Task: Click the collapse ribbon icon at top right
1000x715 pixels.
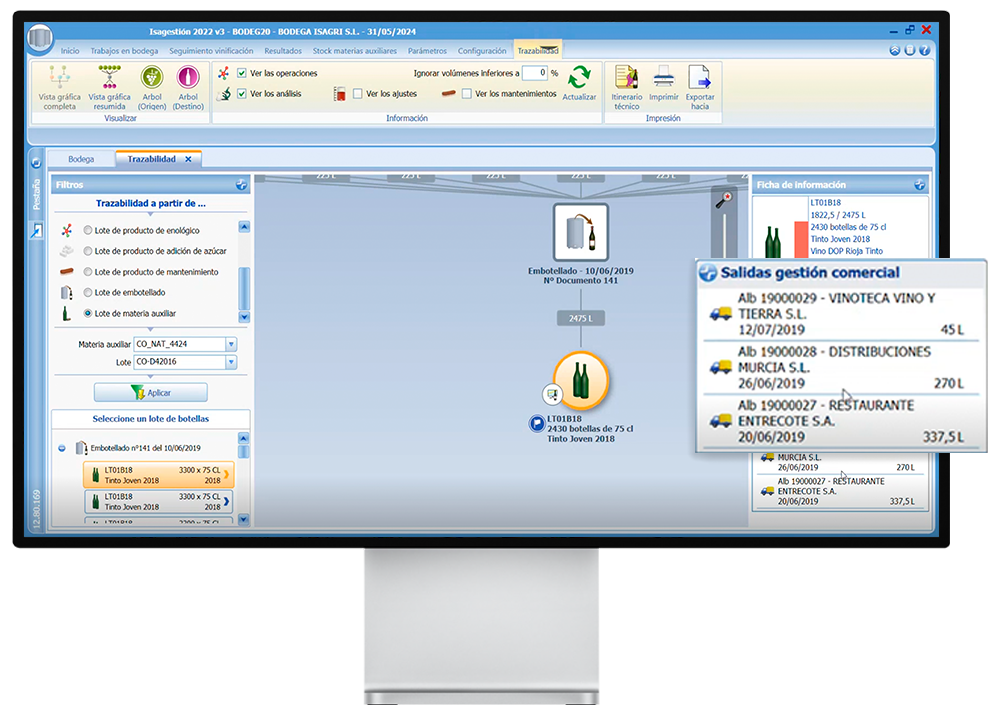Action: pos(895,50)
